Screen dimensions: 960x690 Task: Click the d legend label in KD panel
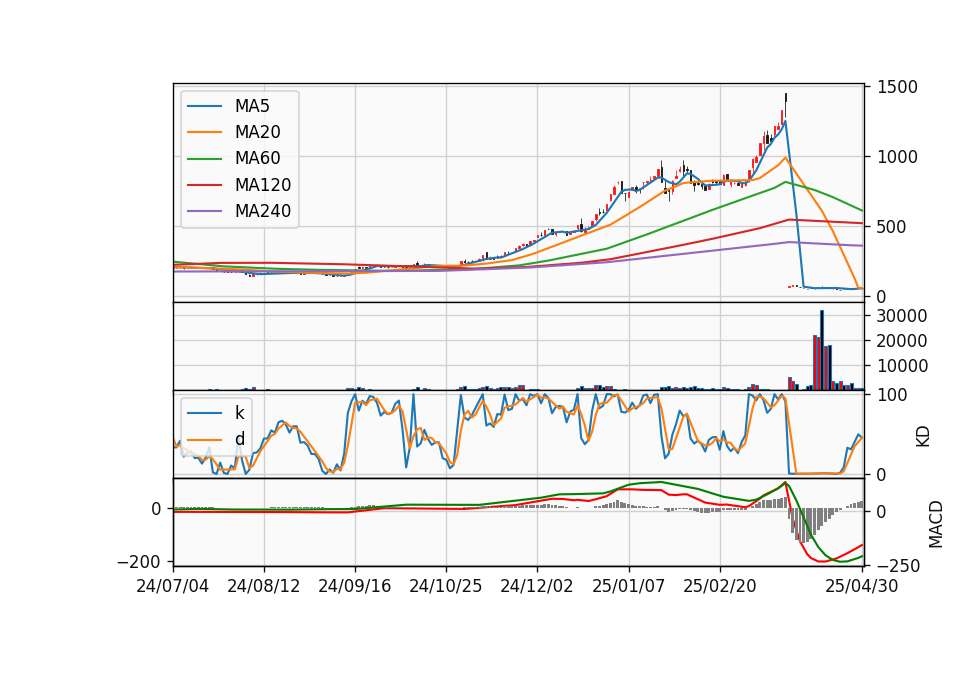(239, 439)
